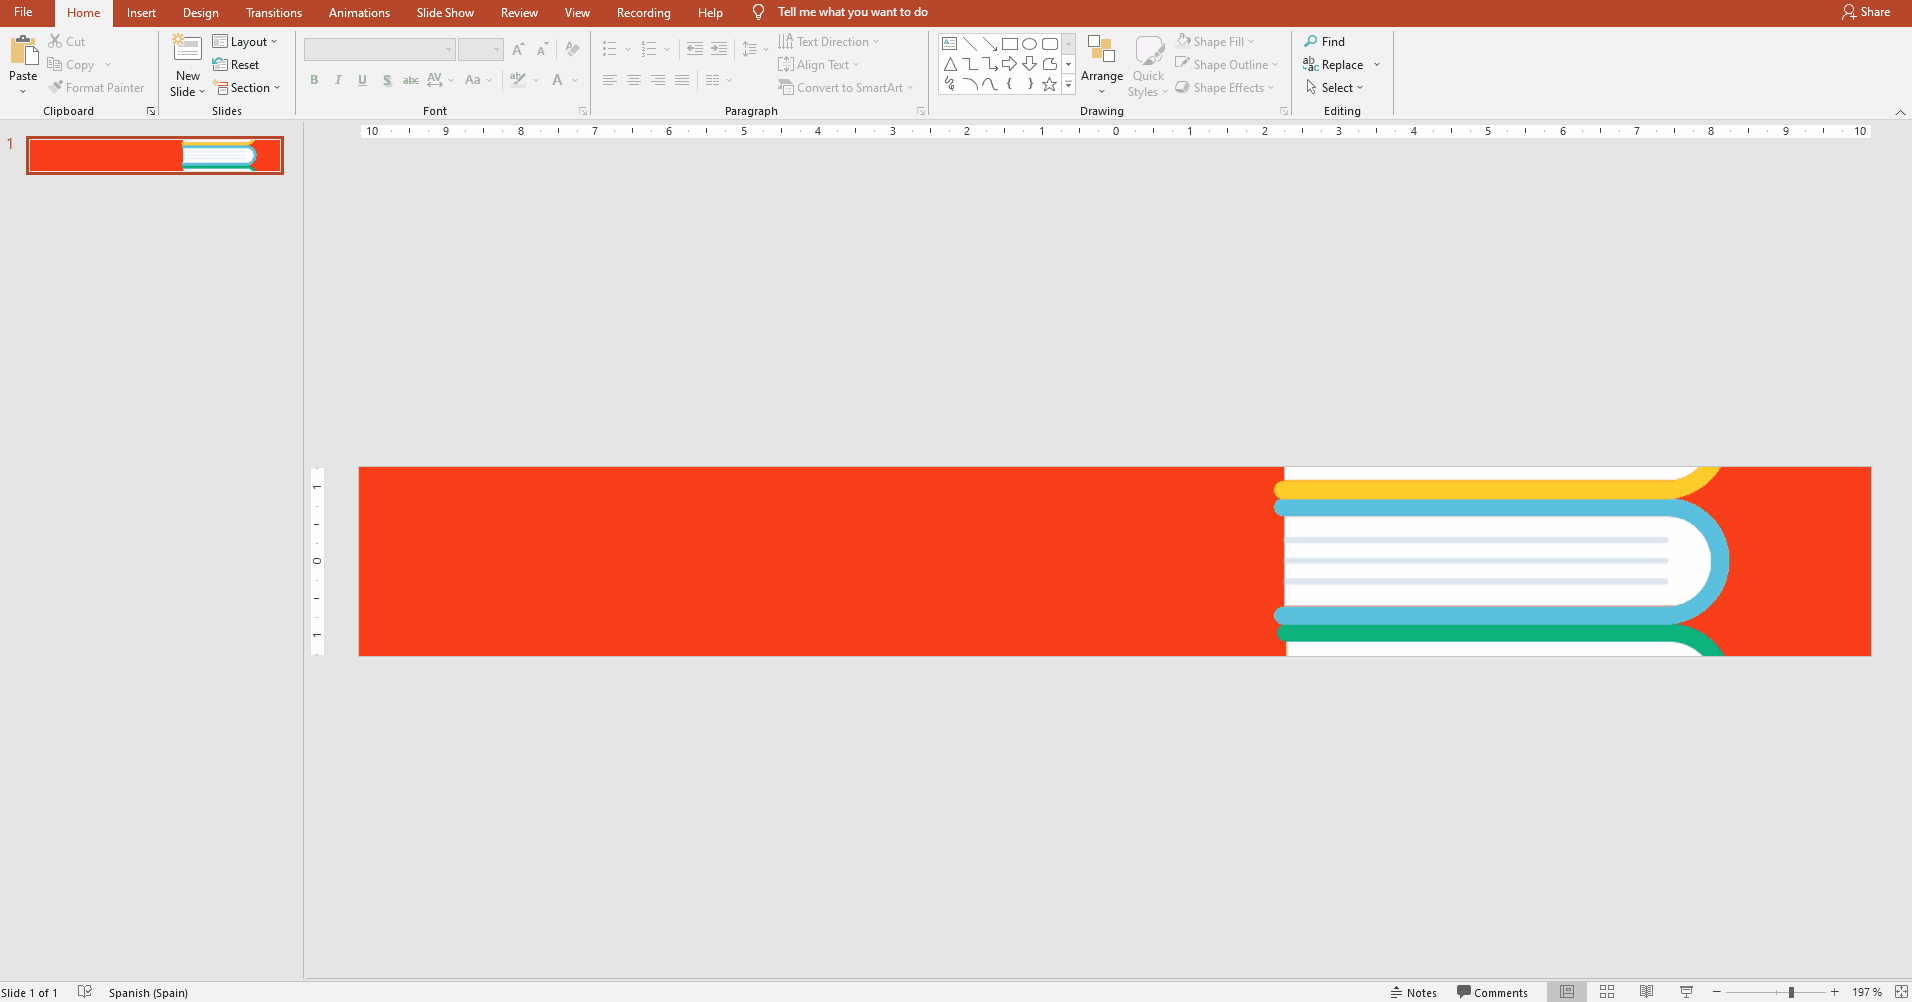Click the Find search icon
The width and height of the screenshot is (1912, 1002).
tap(1311, 42)
